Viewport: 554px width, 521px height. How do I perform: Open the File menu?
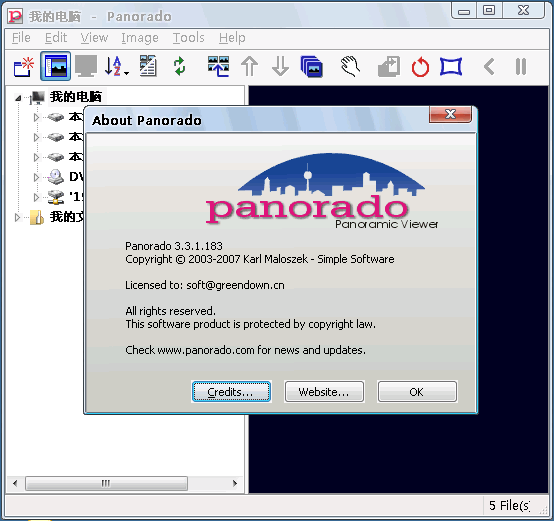tap(21, 38)
